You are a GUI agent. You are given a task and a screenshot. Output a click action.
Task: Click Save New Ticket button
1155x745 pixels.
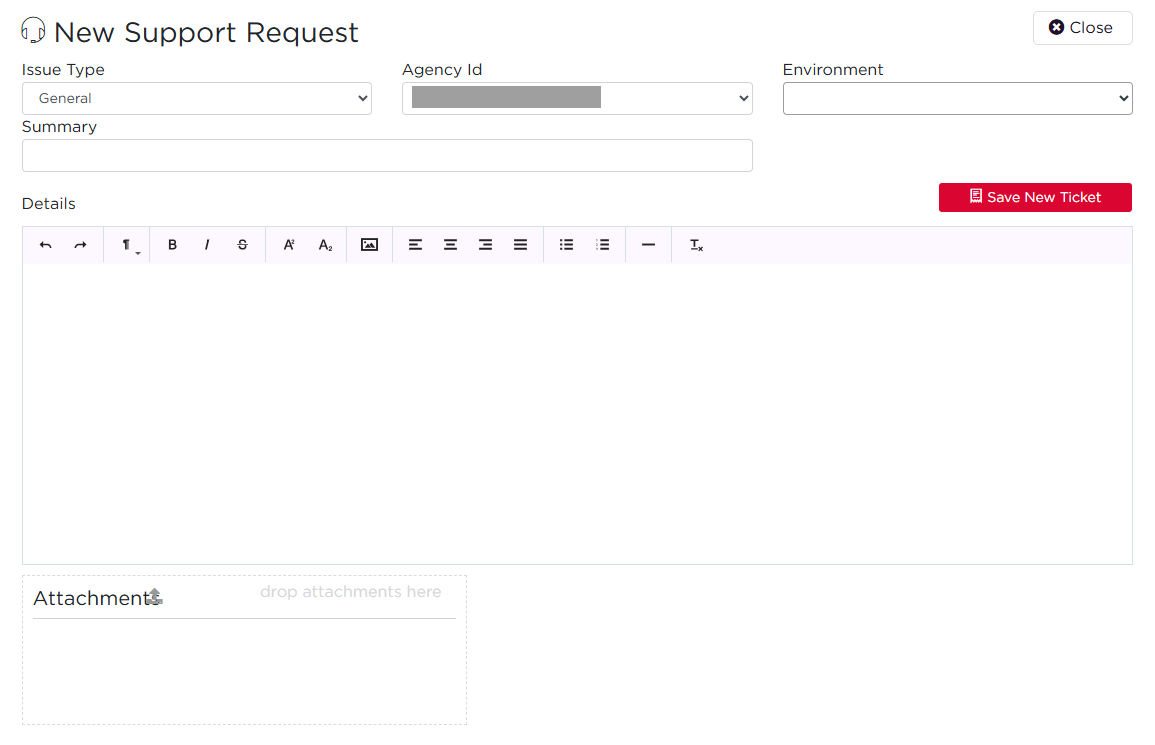[x=1035, y=198]
